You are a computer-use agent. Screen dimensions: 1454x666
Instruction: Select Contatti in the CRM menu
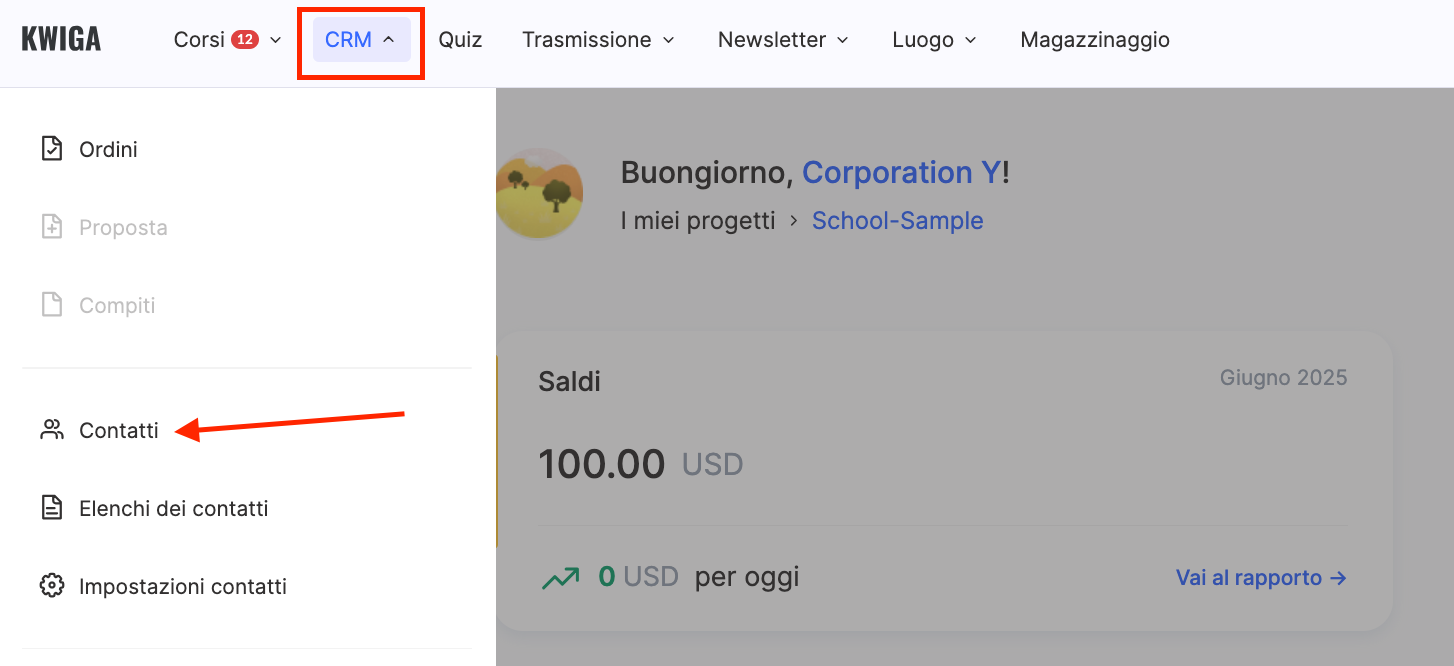coord(119,431)
